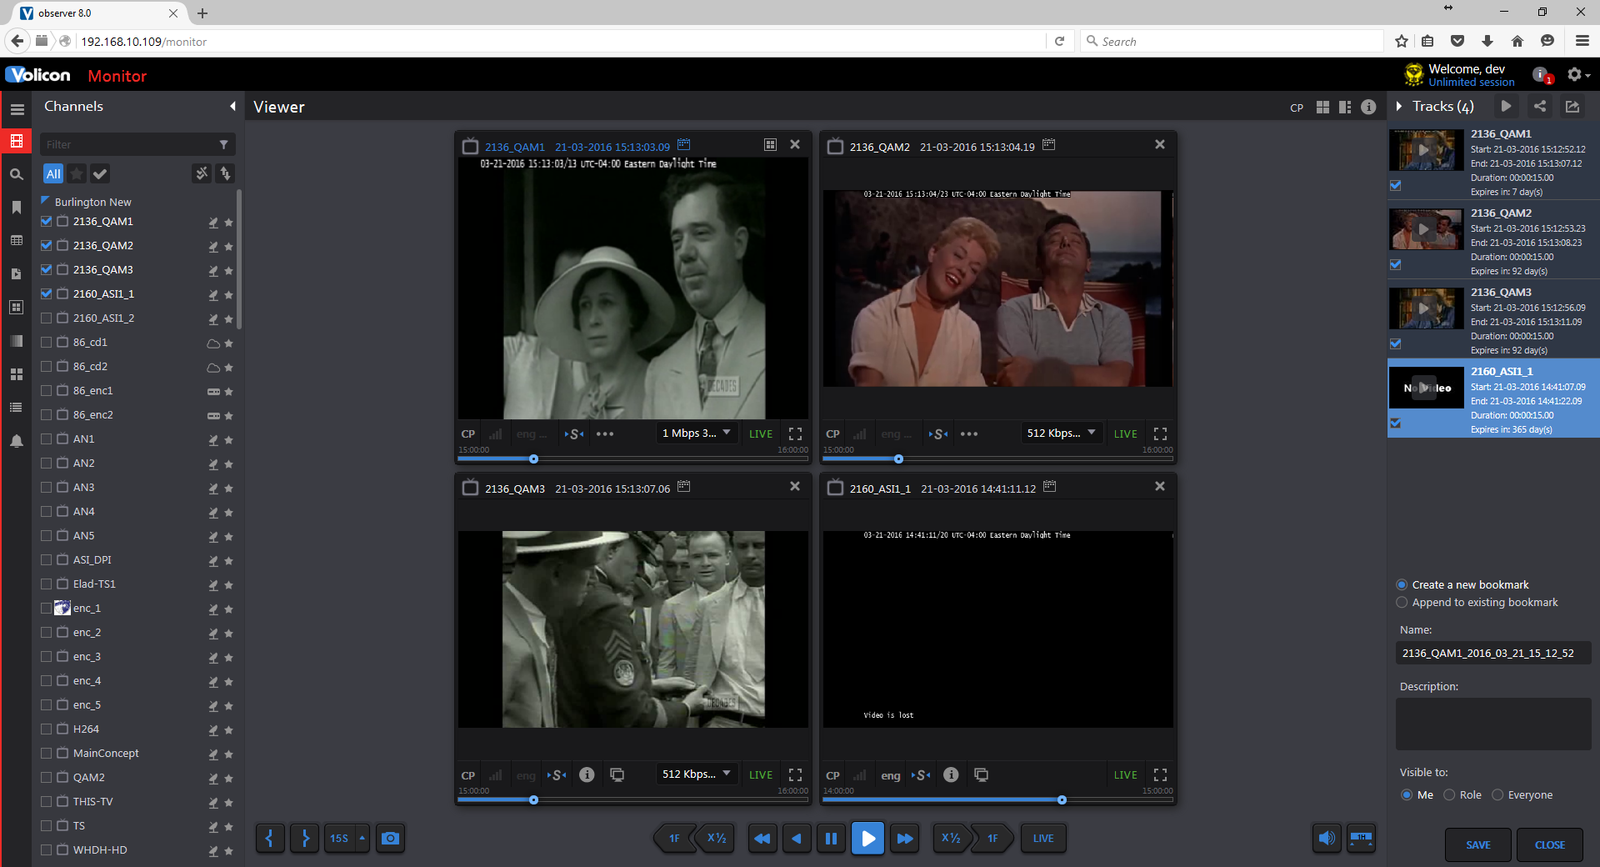Image resolution: width=1600 pixels, height=867 pixels.
Task: Open the 1 Mbps bitrate dropdown
Action: tap(696, 433)
